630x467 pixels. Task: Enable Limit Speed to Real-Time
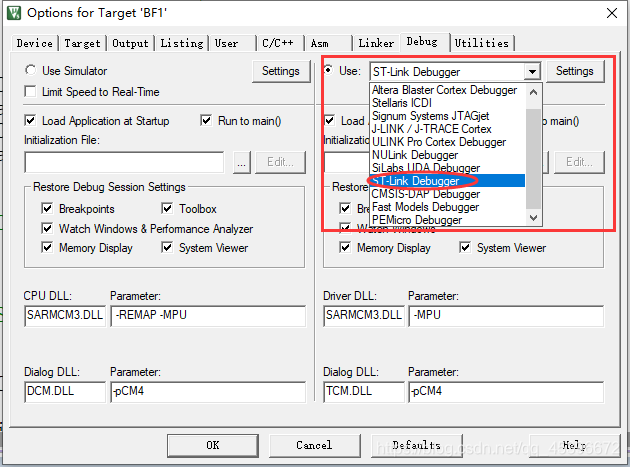[30, 91]
